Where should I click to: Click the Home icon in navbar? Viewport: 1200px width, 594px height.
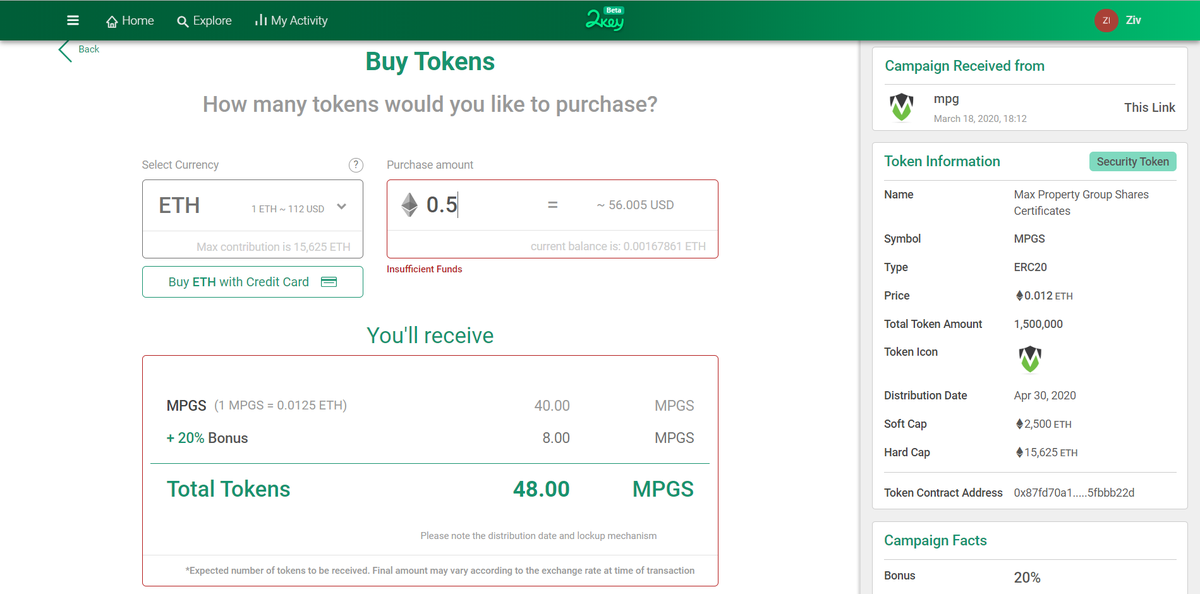(x=112, y=21)
